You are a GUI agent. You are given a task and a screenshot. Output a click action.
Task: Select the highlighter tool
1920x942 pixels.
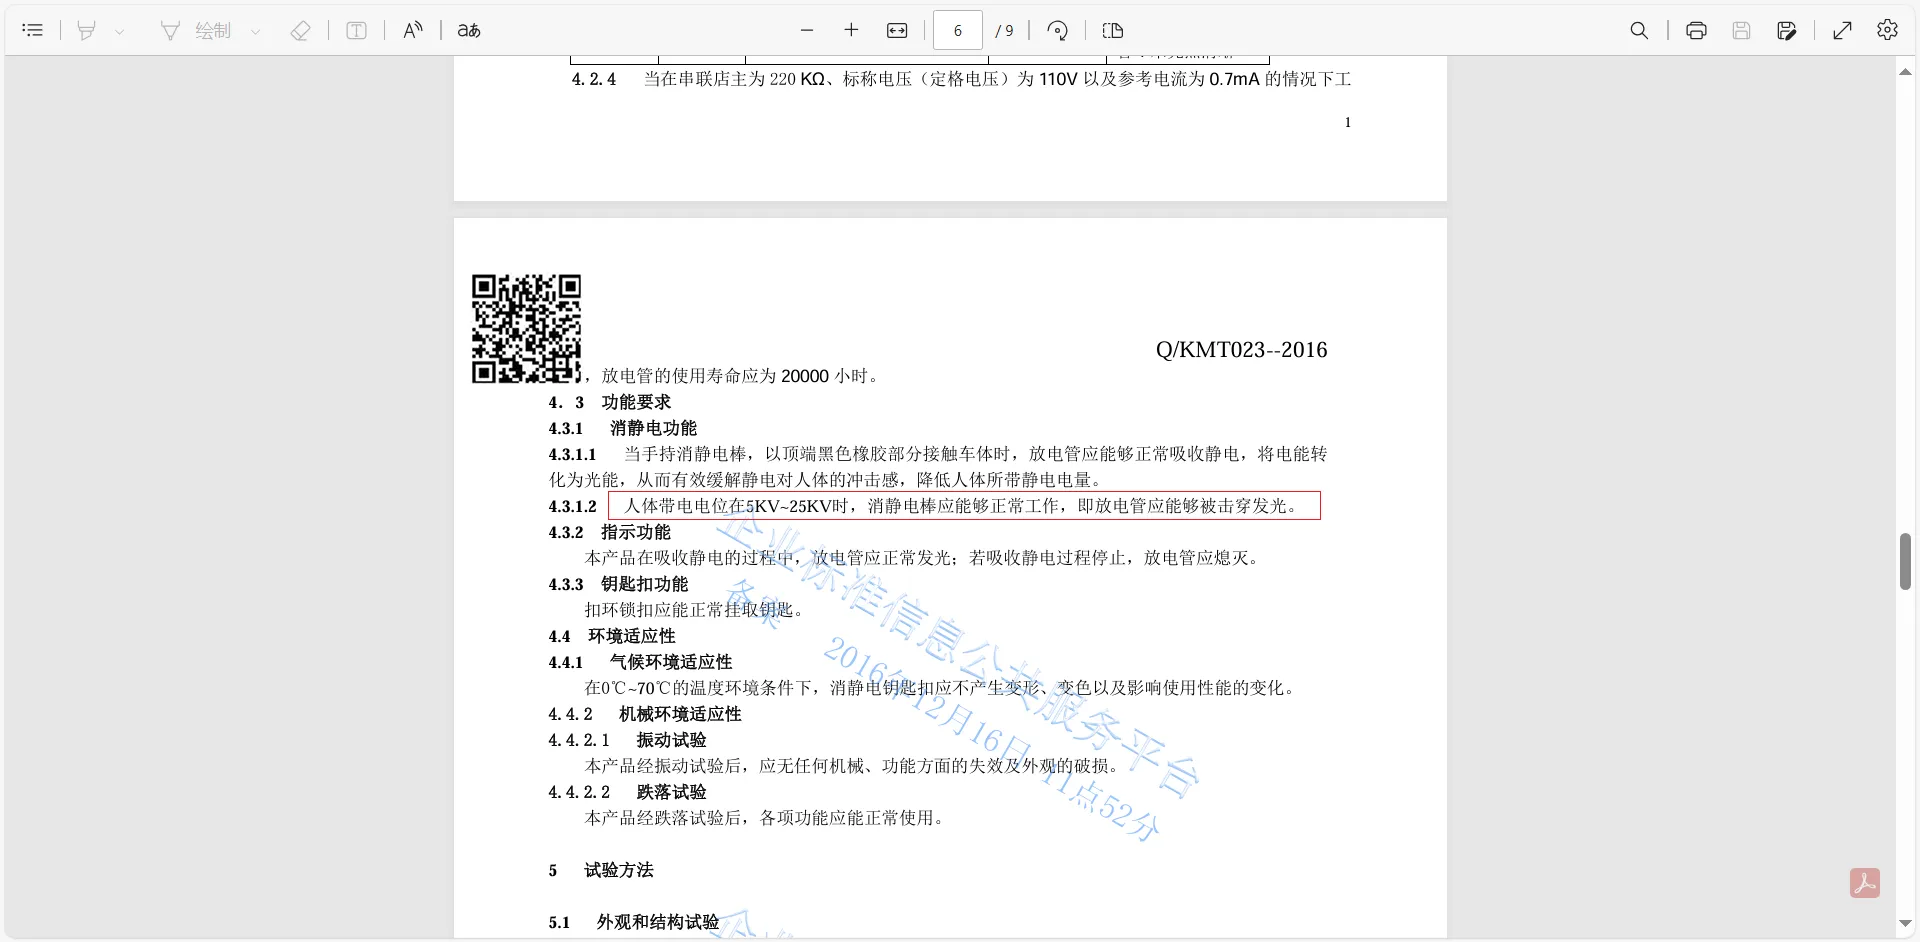pyautogui.click(x=87, y=30)
